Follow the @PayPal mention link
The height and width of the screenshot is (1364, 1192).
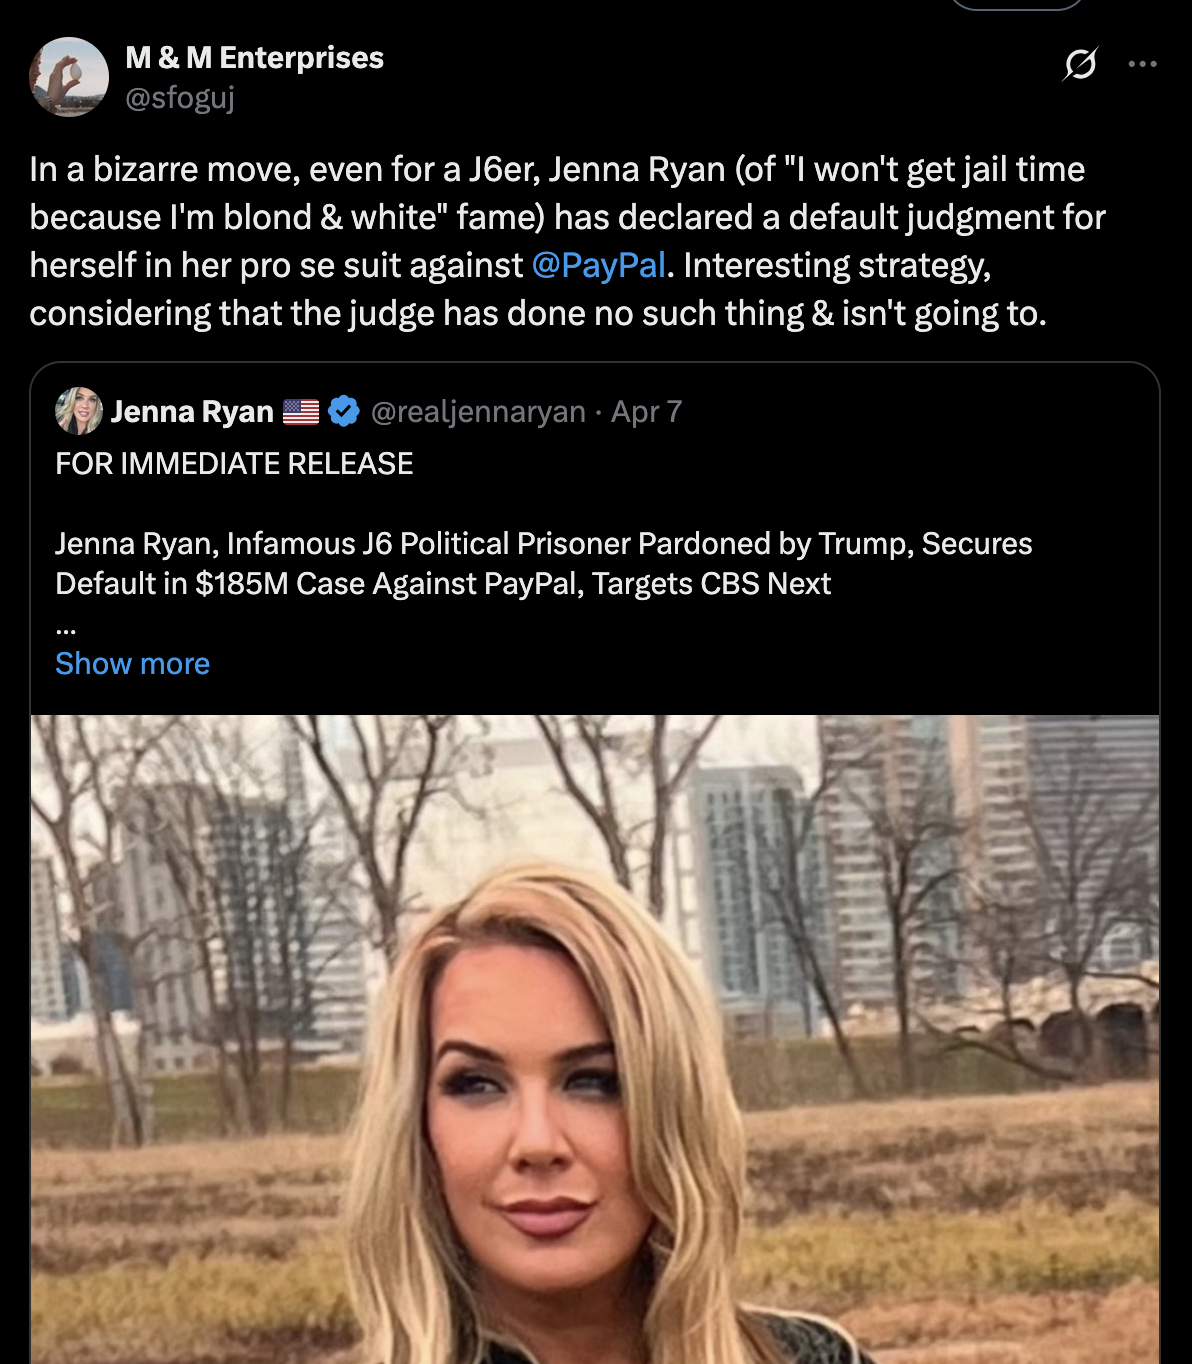pos(598,265)
